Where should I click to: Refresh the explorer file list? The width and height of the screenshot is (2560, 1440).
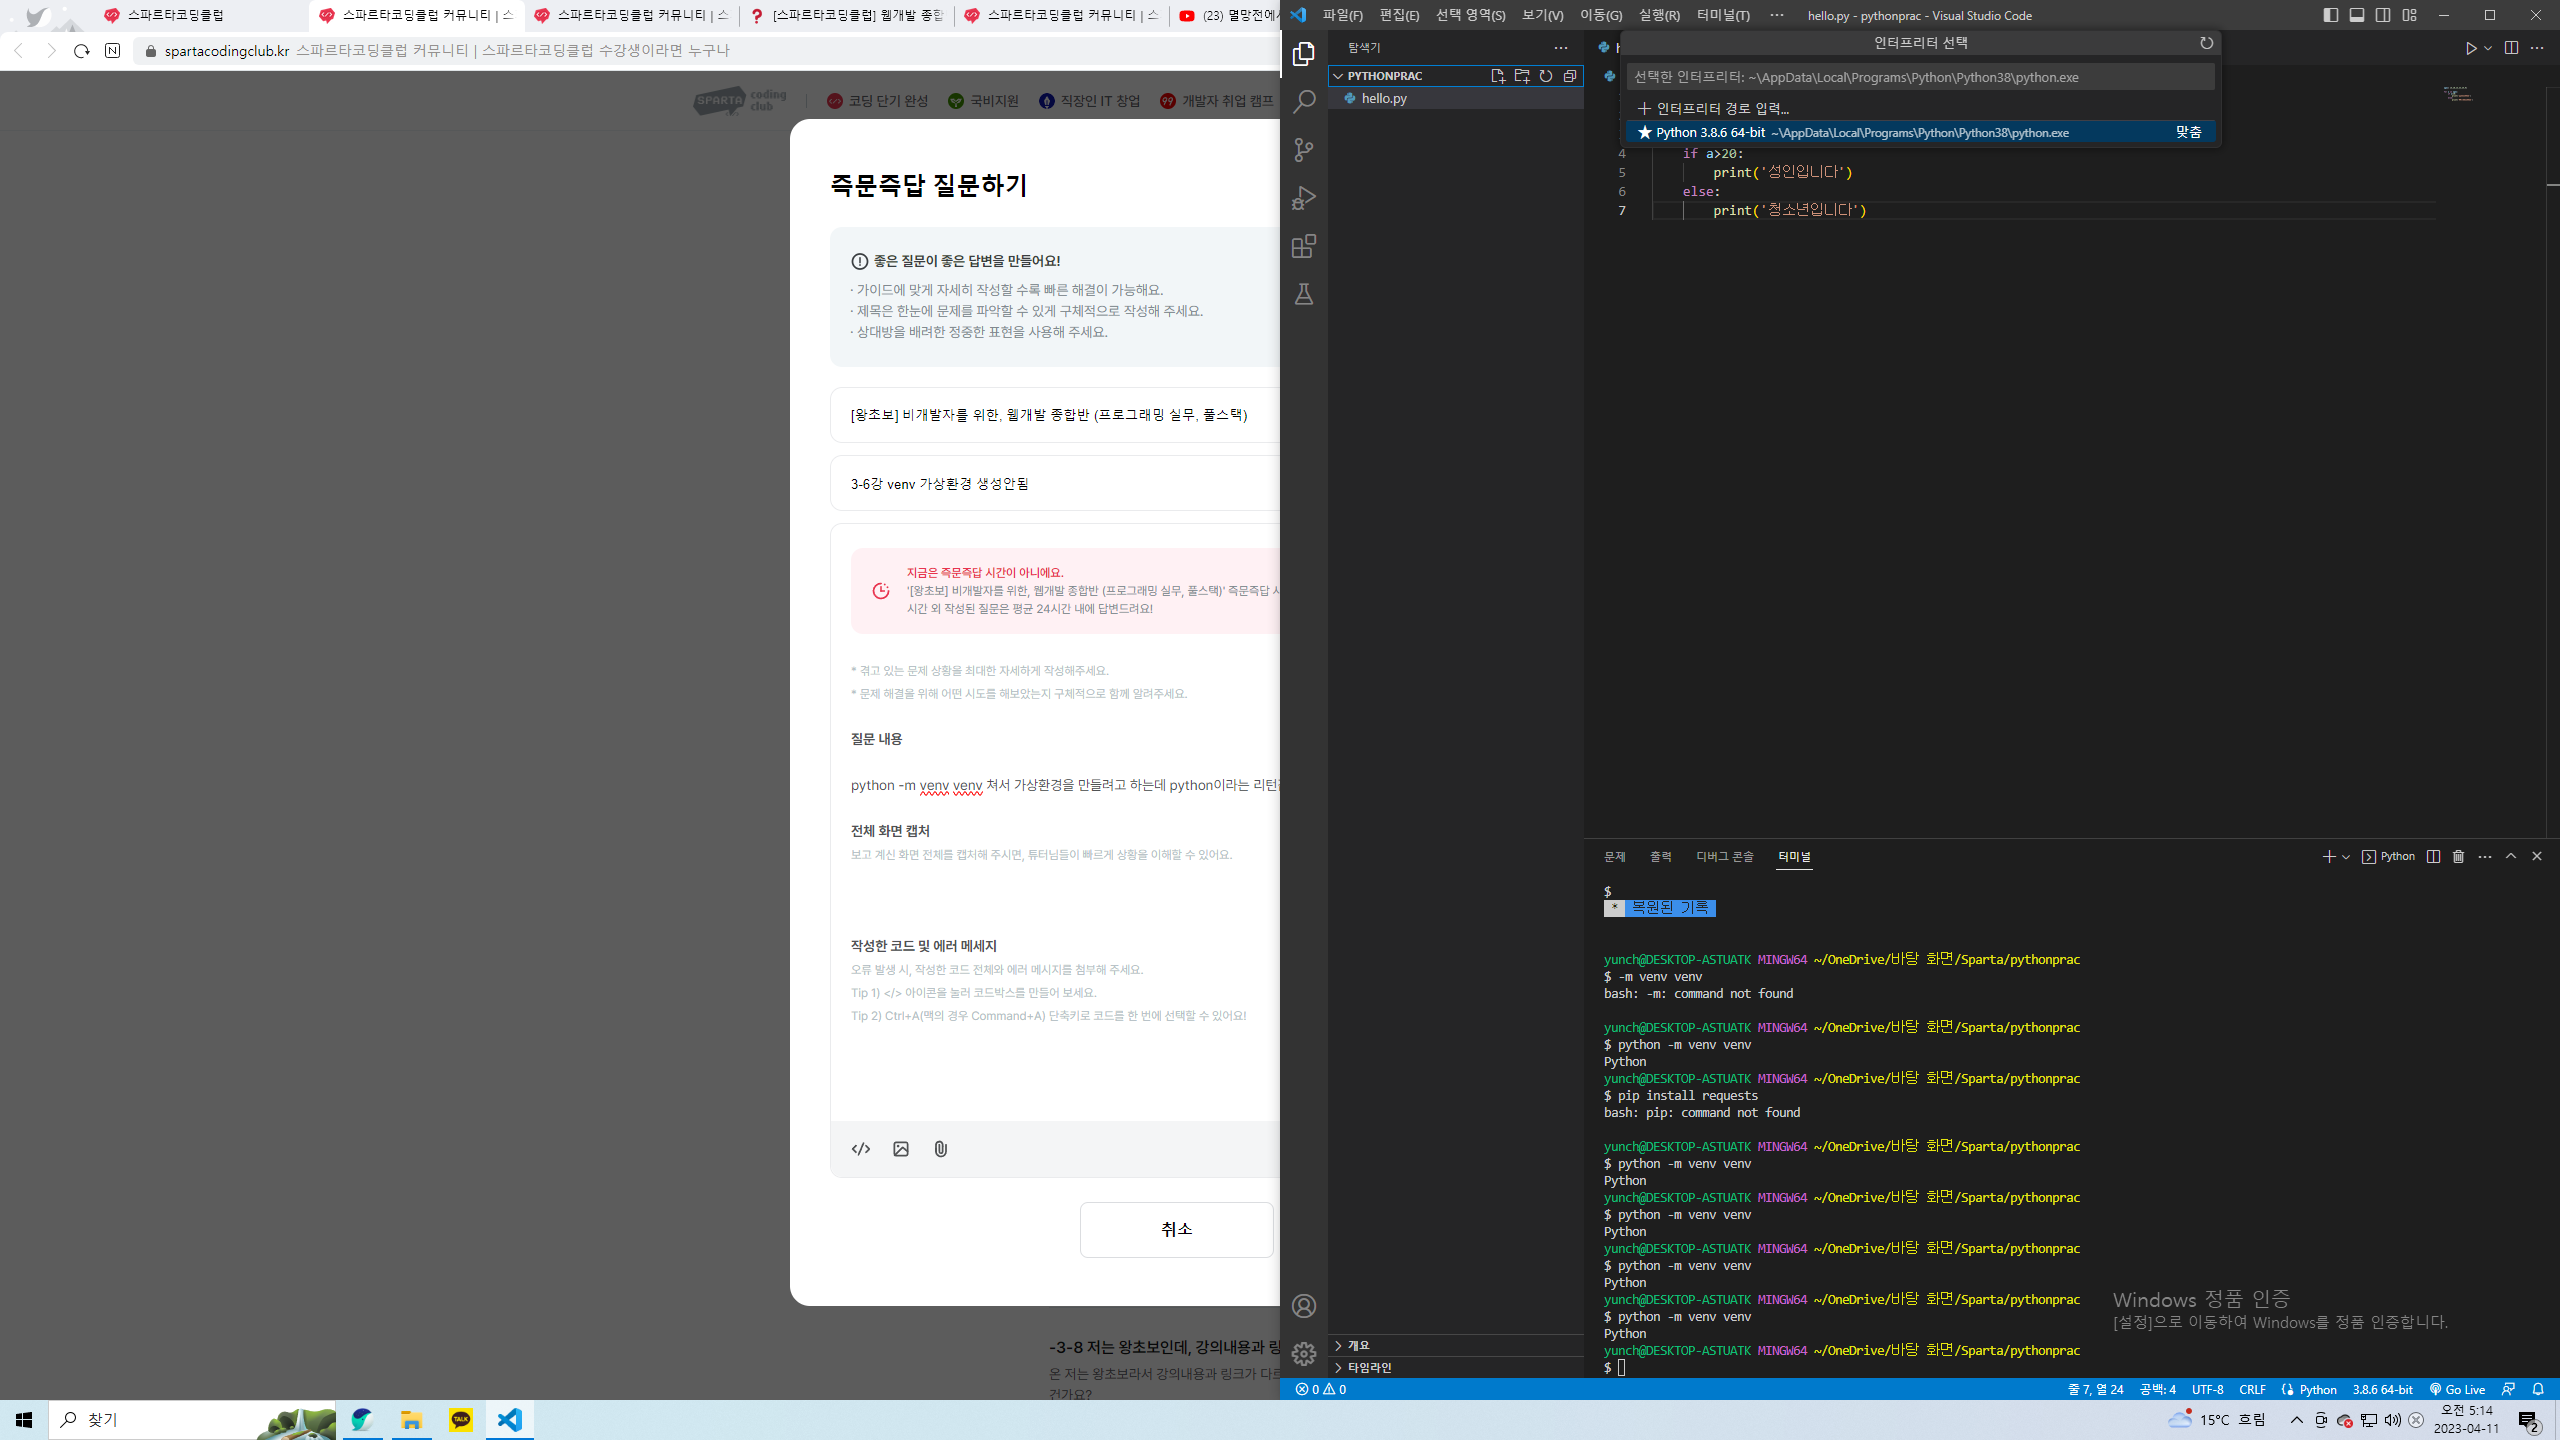click(x=1546, y=76)
